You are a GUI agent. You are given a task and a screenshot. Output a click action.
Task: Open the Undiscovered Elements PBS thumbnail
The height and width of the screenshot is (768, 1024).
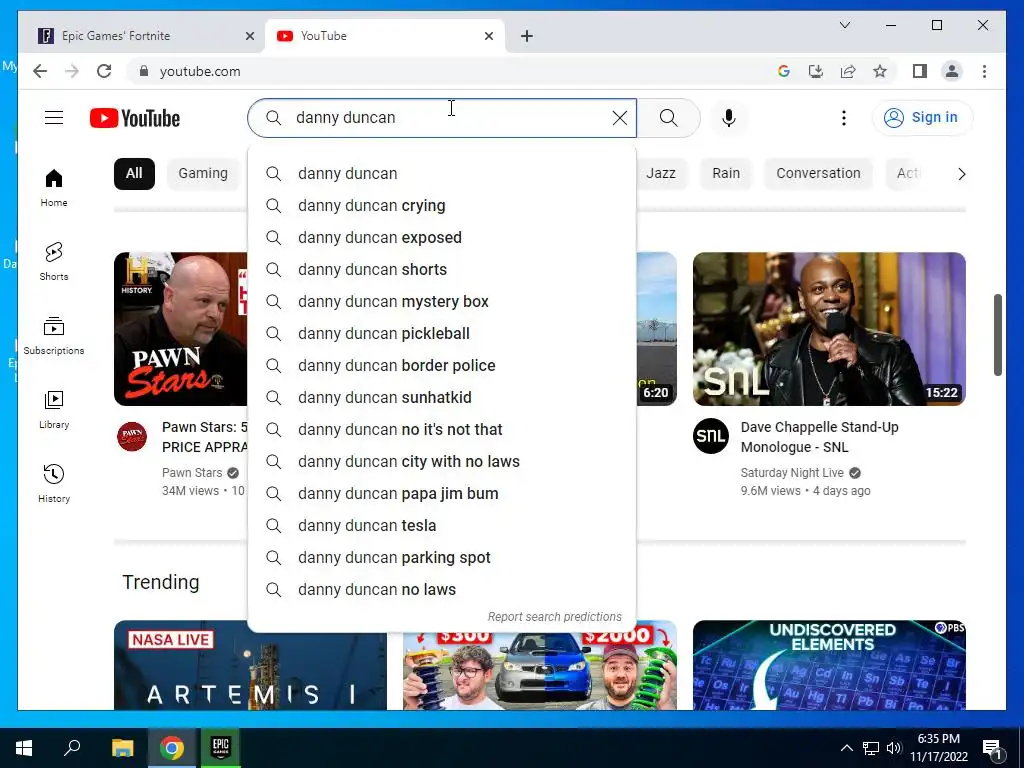click(x=829, y=665)
